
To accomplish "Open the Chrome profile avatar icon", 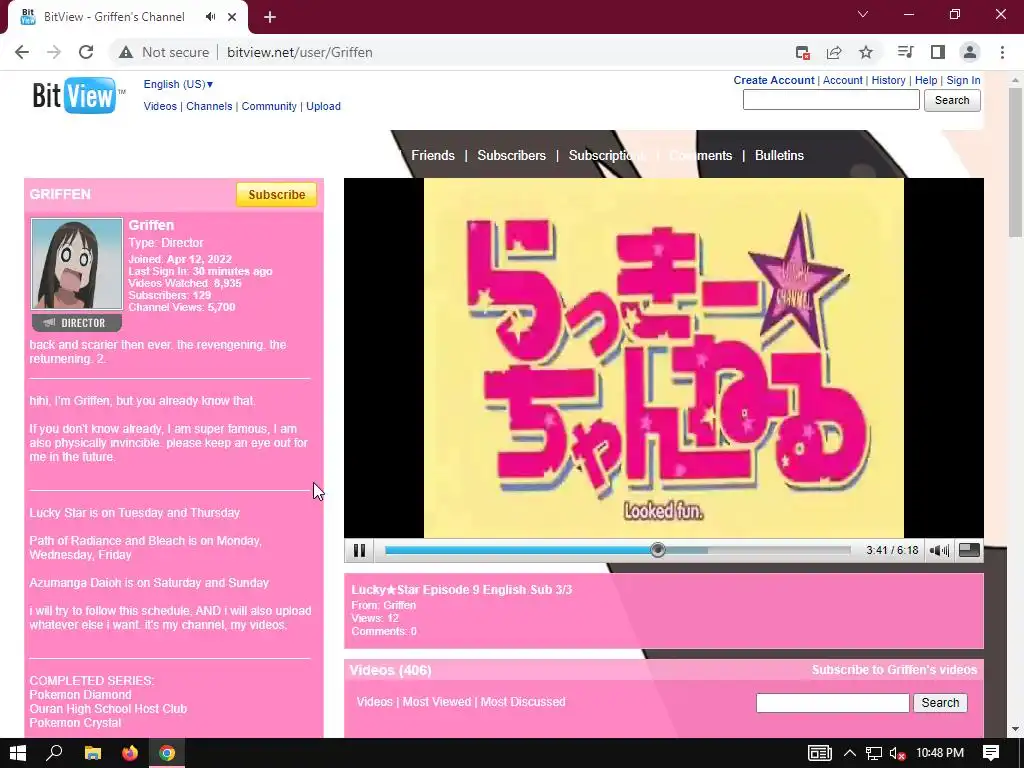I will pyautogui.click(x=970, y=52).
